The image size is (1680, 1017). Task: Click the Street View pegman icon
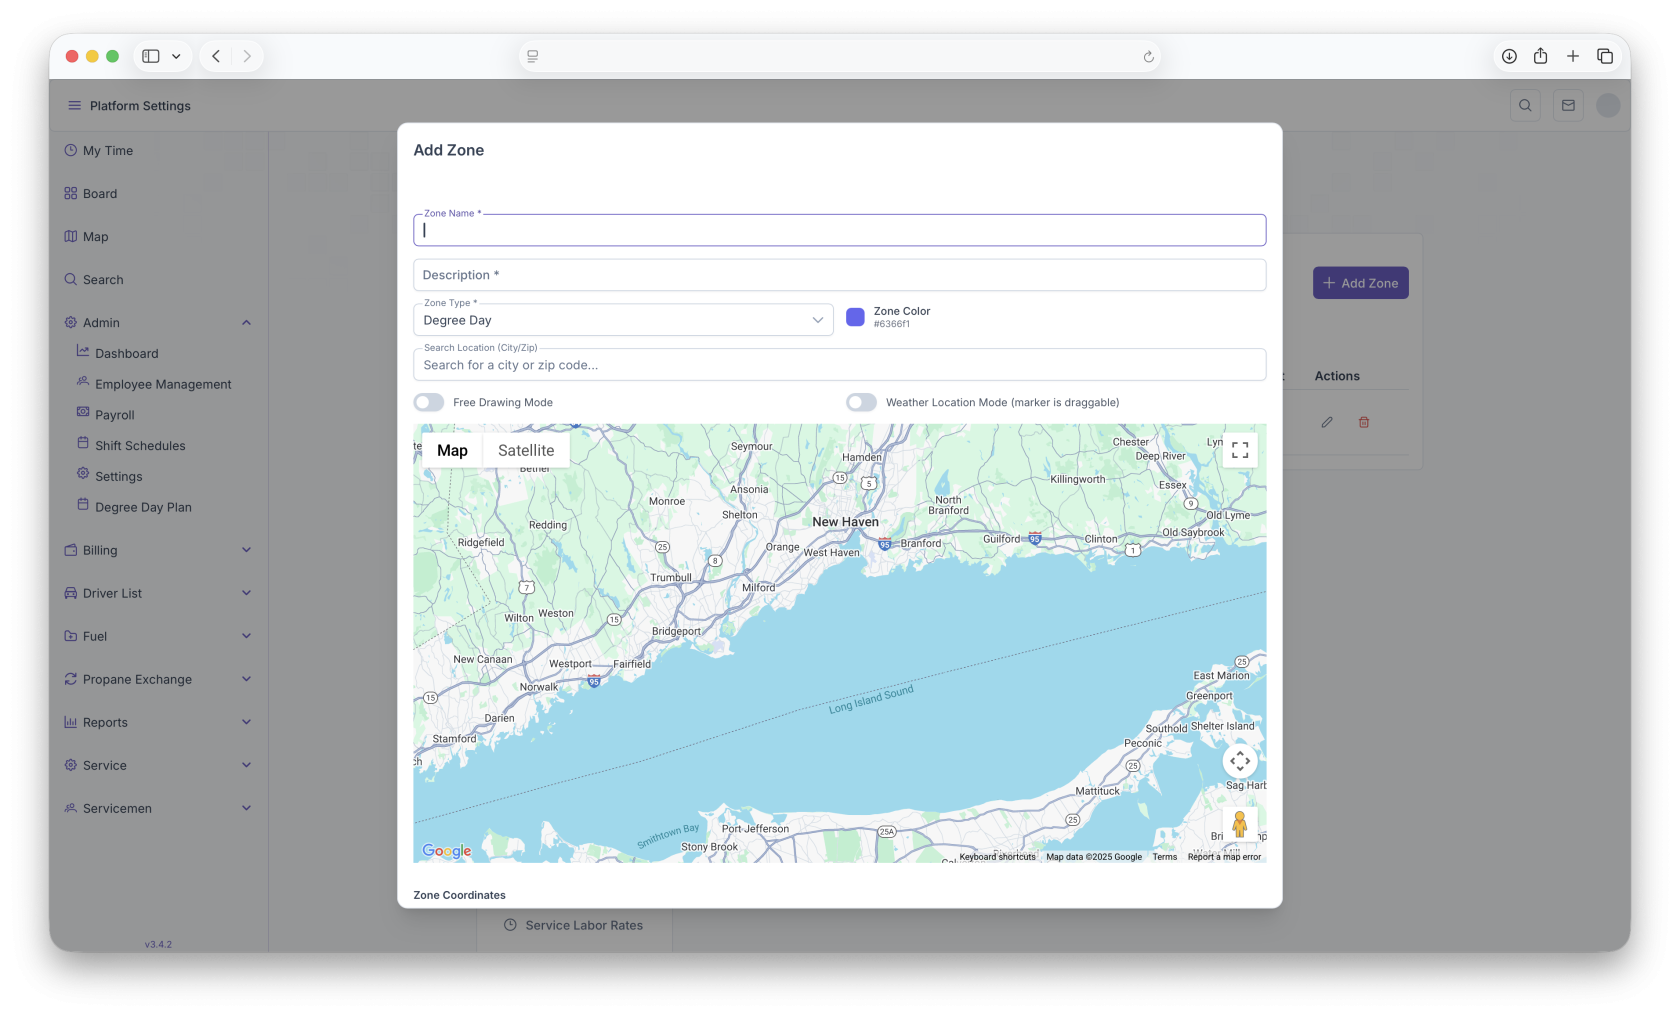tap(1239, 824)
